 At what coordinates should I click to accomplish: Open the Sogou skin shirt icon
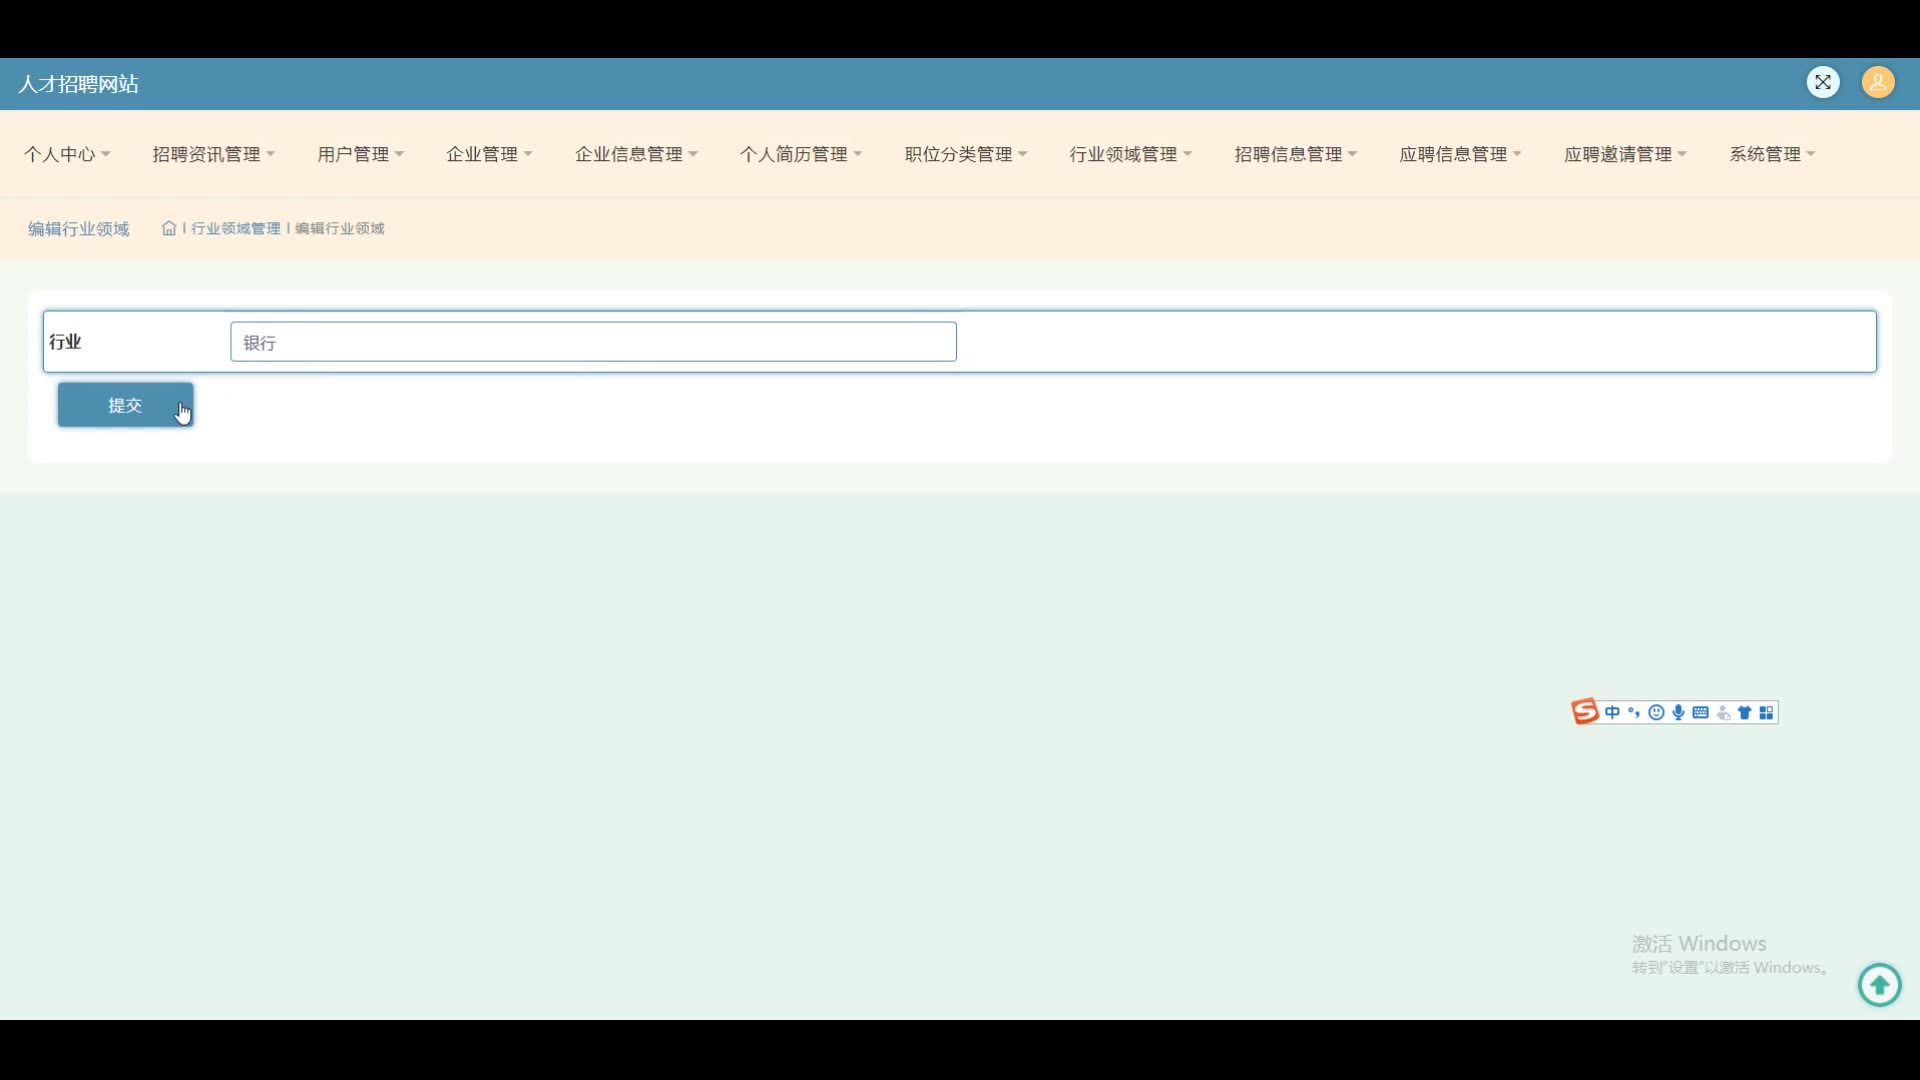point(1745,712)
